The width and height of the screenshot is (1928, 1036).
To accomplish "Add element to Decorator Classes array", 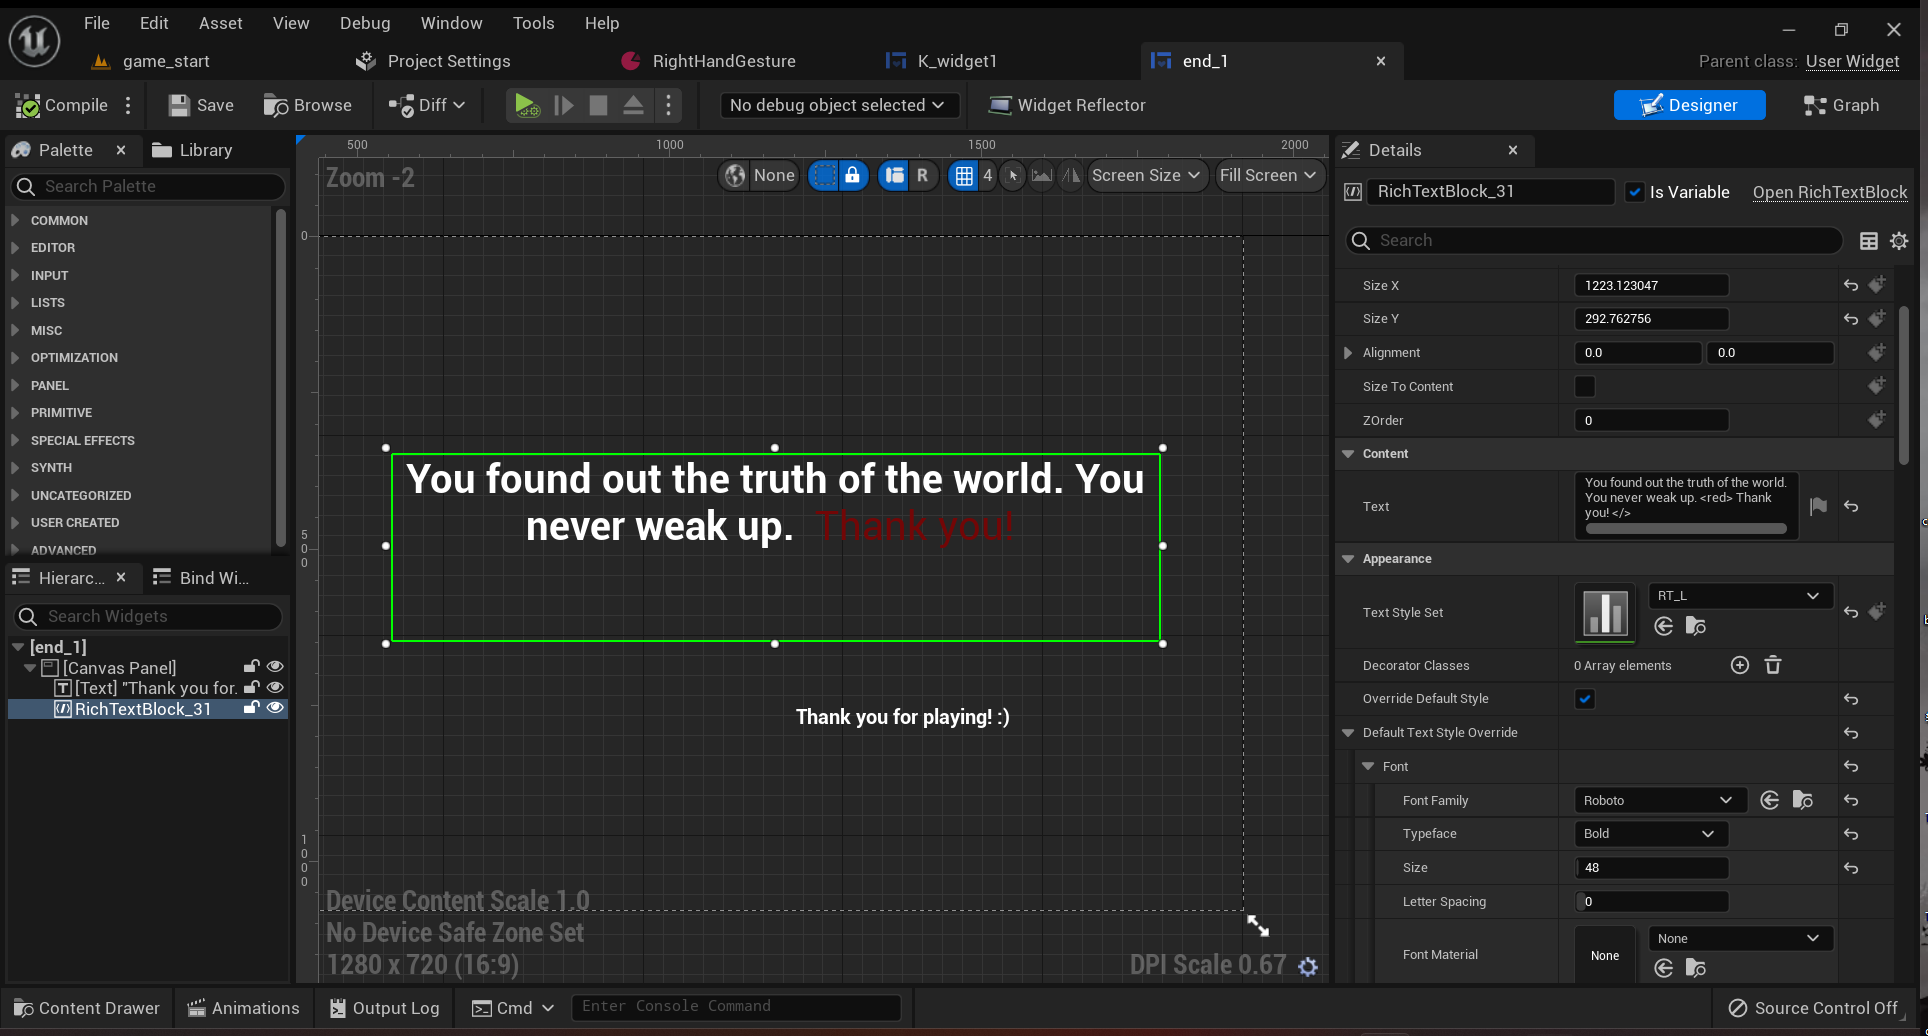I will [x=1739, y=666].
